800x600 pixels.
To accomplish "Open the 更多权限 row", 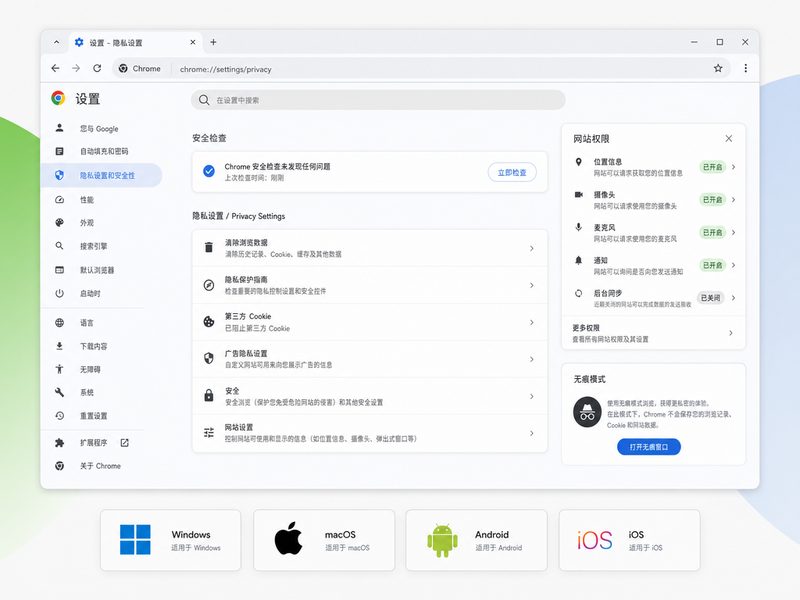I will point(653,333).
